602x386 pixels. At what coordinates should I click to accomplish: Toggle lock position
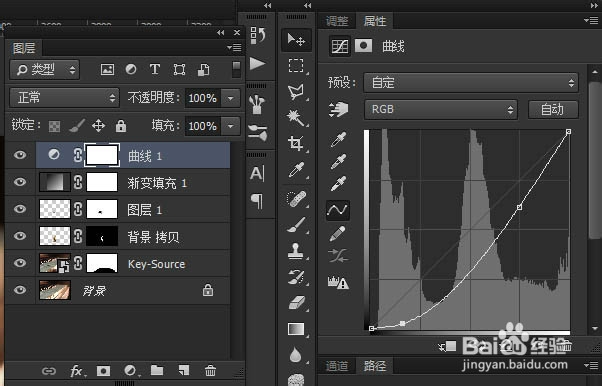coord(99,126)
